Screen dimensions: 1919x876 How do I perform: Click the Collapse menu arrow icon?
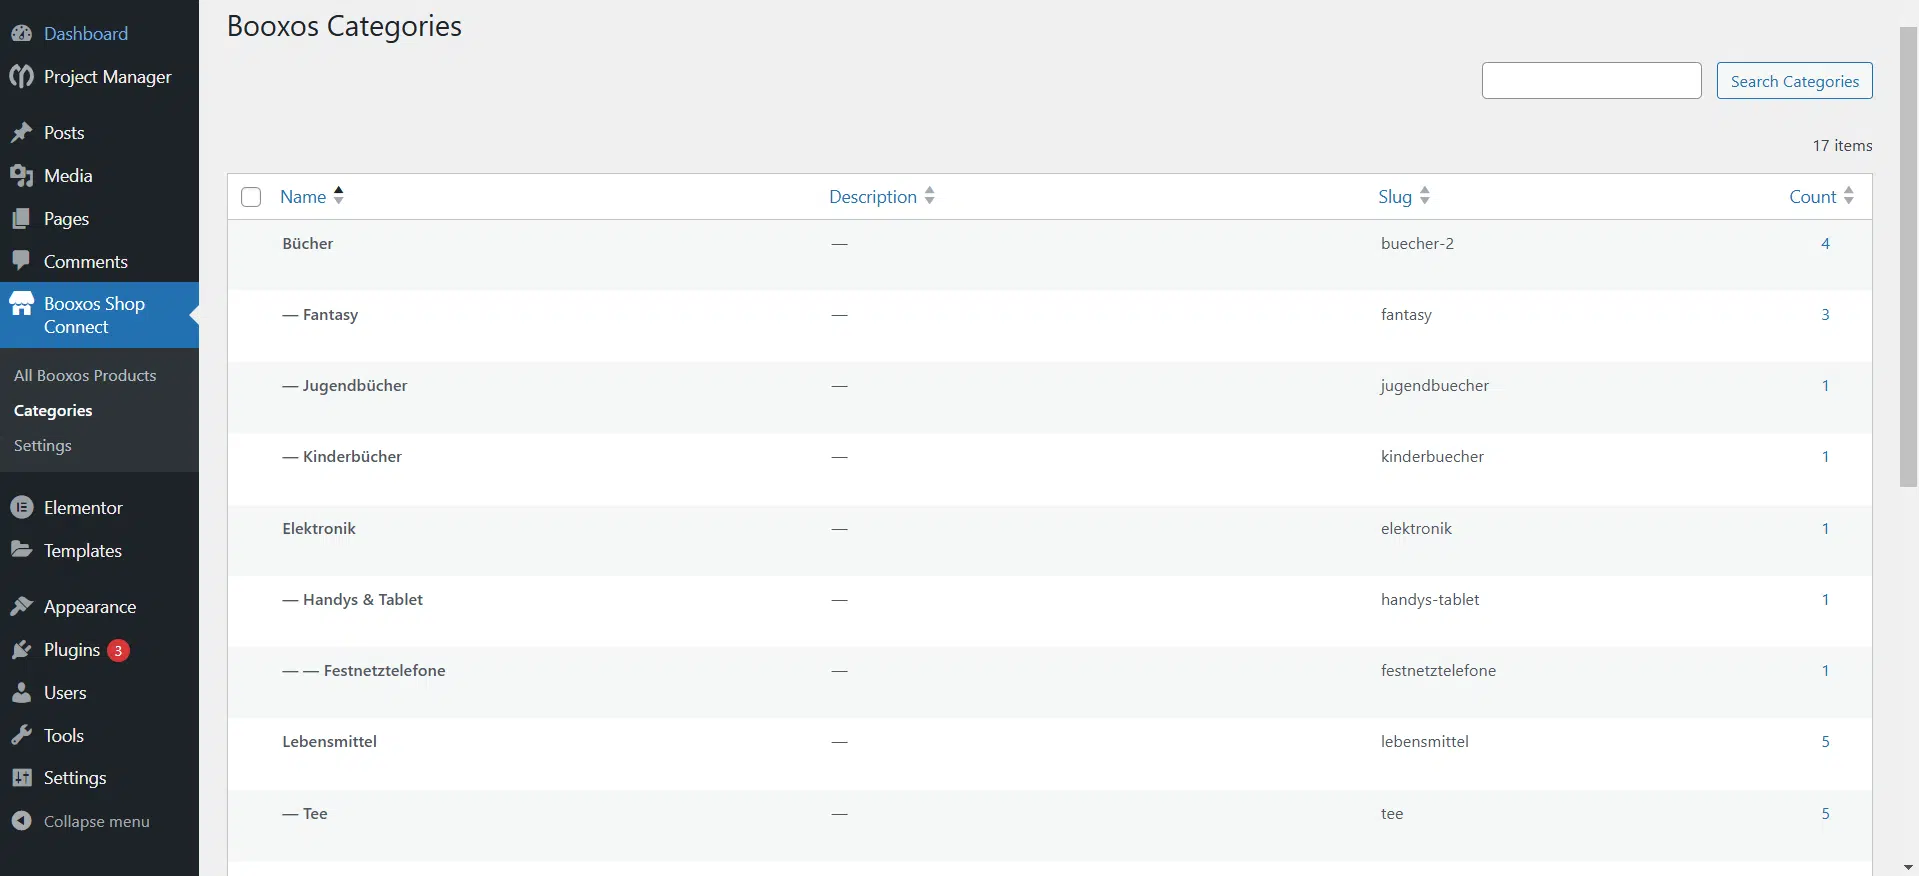pos(21,821)
